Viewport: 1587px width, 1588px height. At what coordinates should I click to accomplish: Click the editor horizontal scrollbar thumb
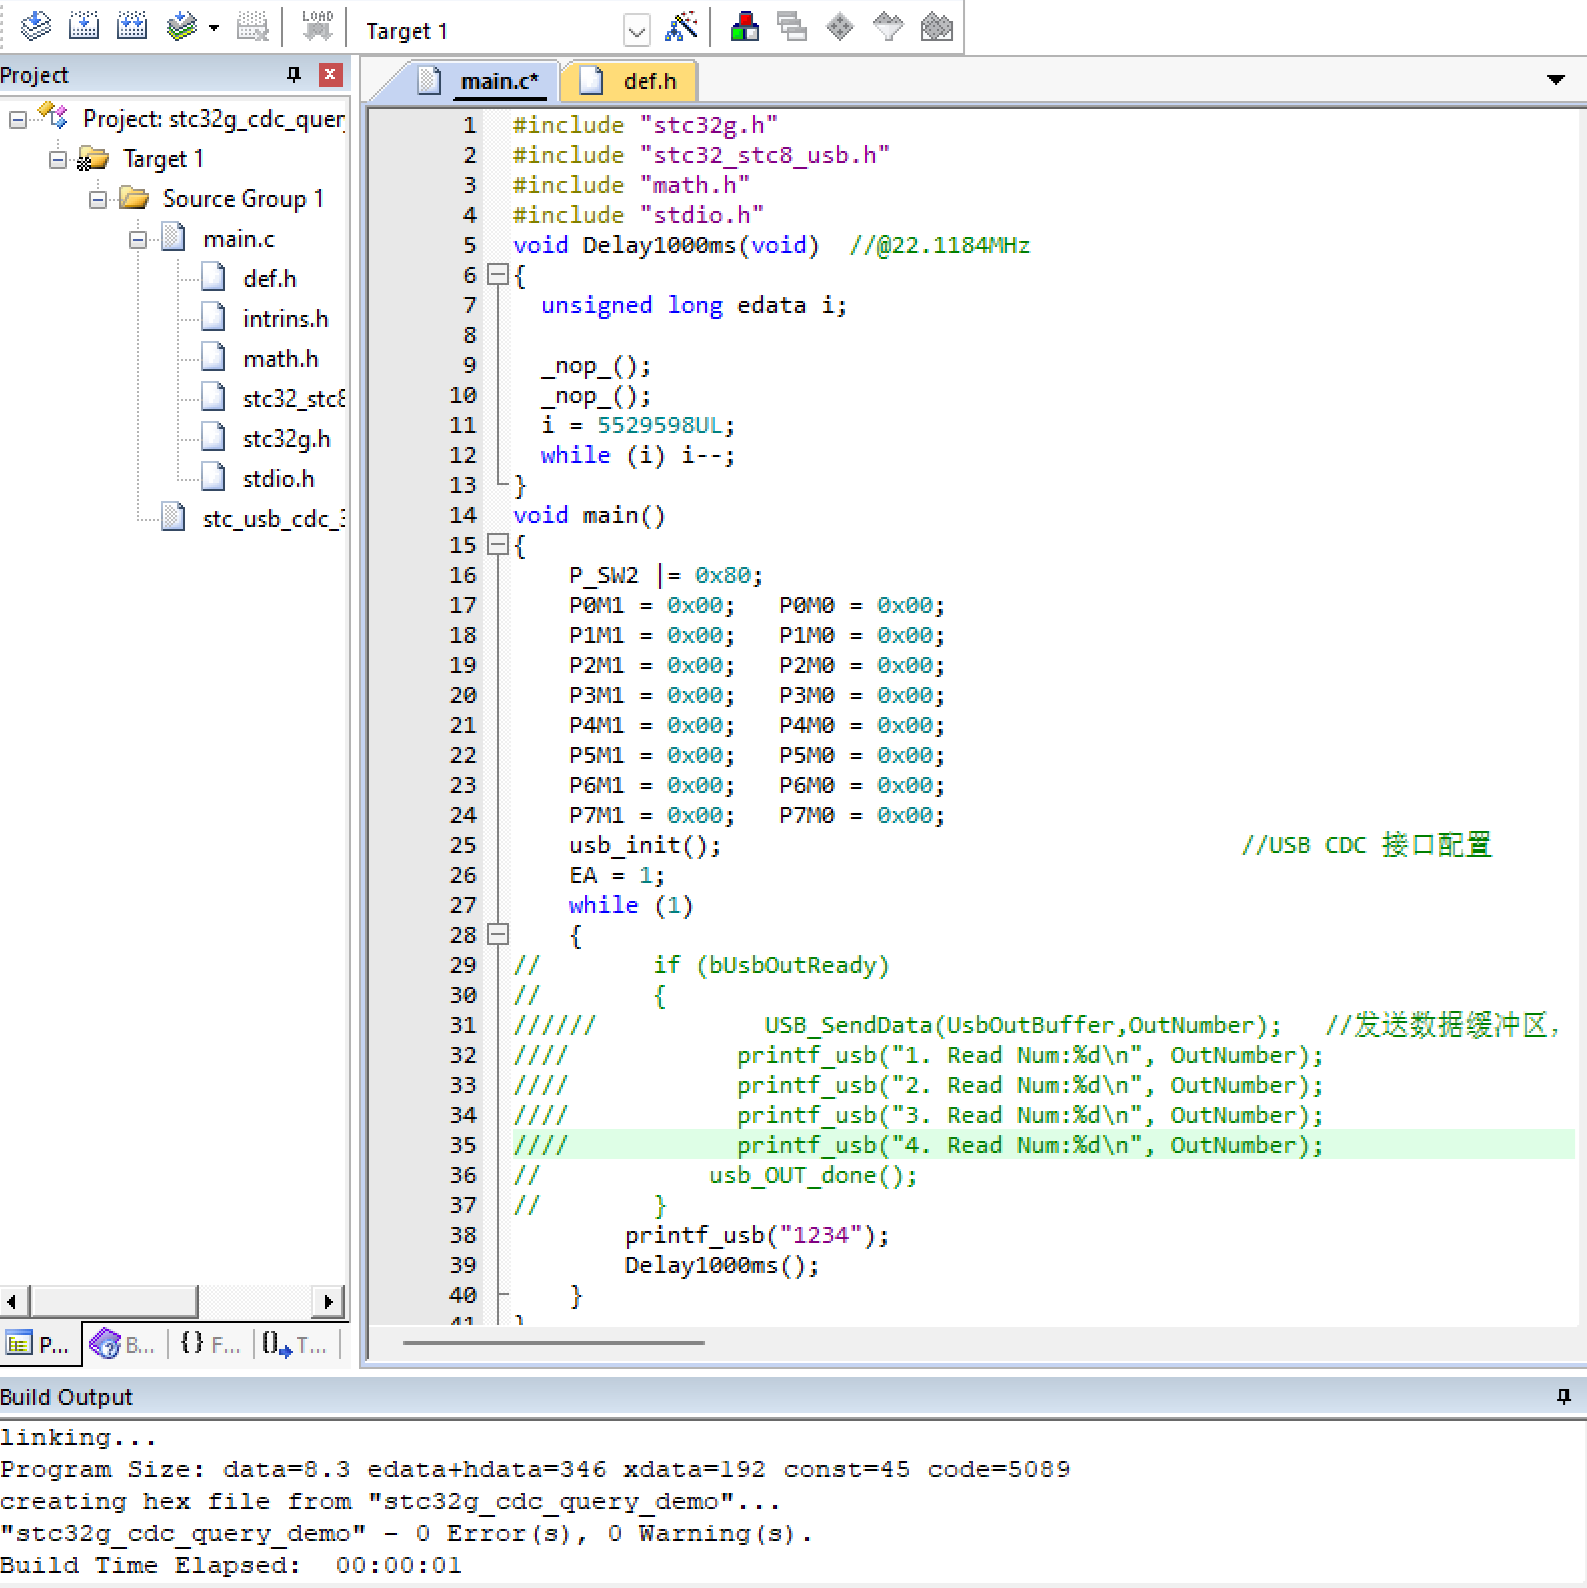[554, 1343]
